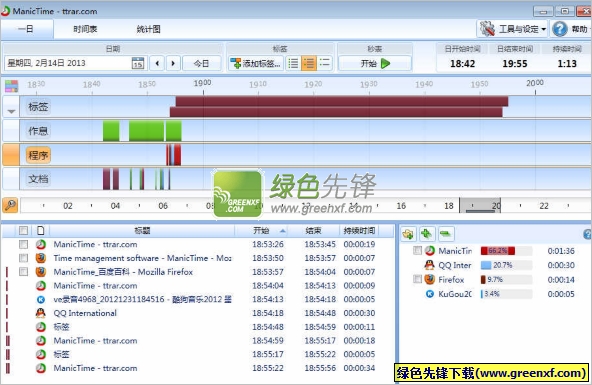Viewport: 592px width, 385px height.
Task: Select the QQ International list entry
Action: [196, 313]
